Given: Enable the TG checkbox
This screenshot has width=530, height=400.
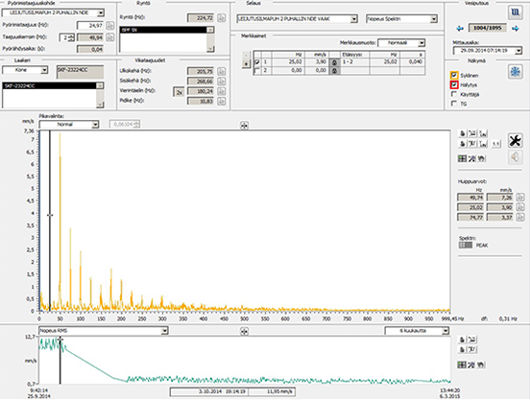Looking at the screenshot, I should click(x=454, y=103).
